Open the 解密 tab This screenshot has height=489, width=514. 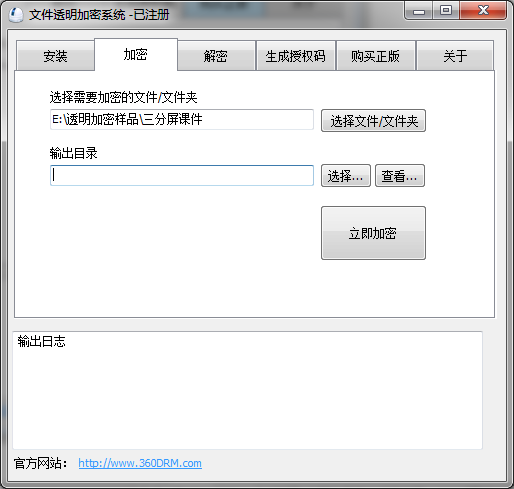coord(216,56)
